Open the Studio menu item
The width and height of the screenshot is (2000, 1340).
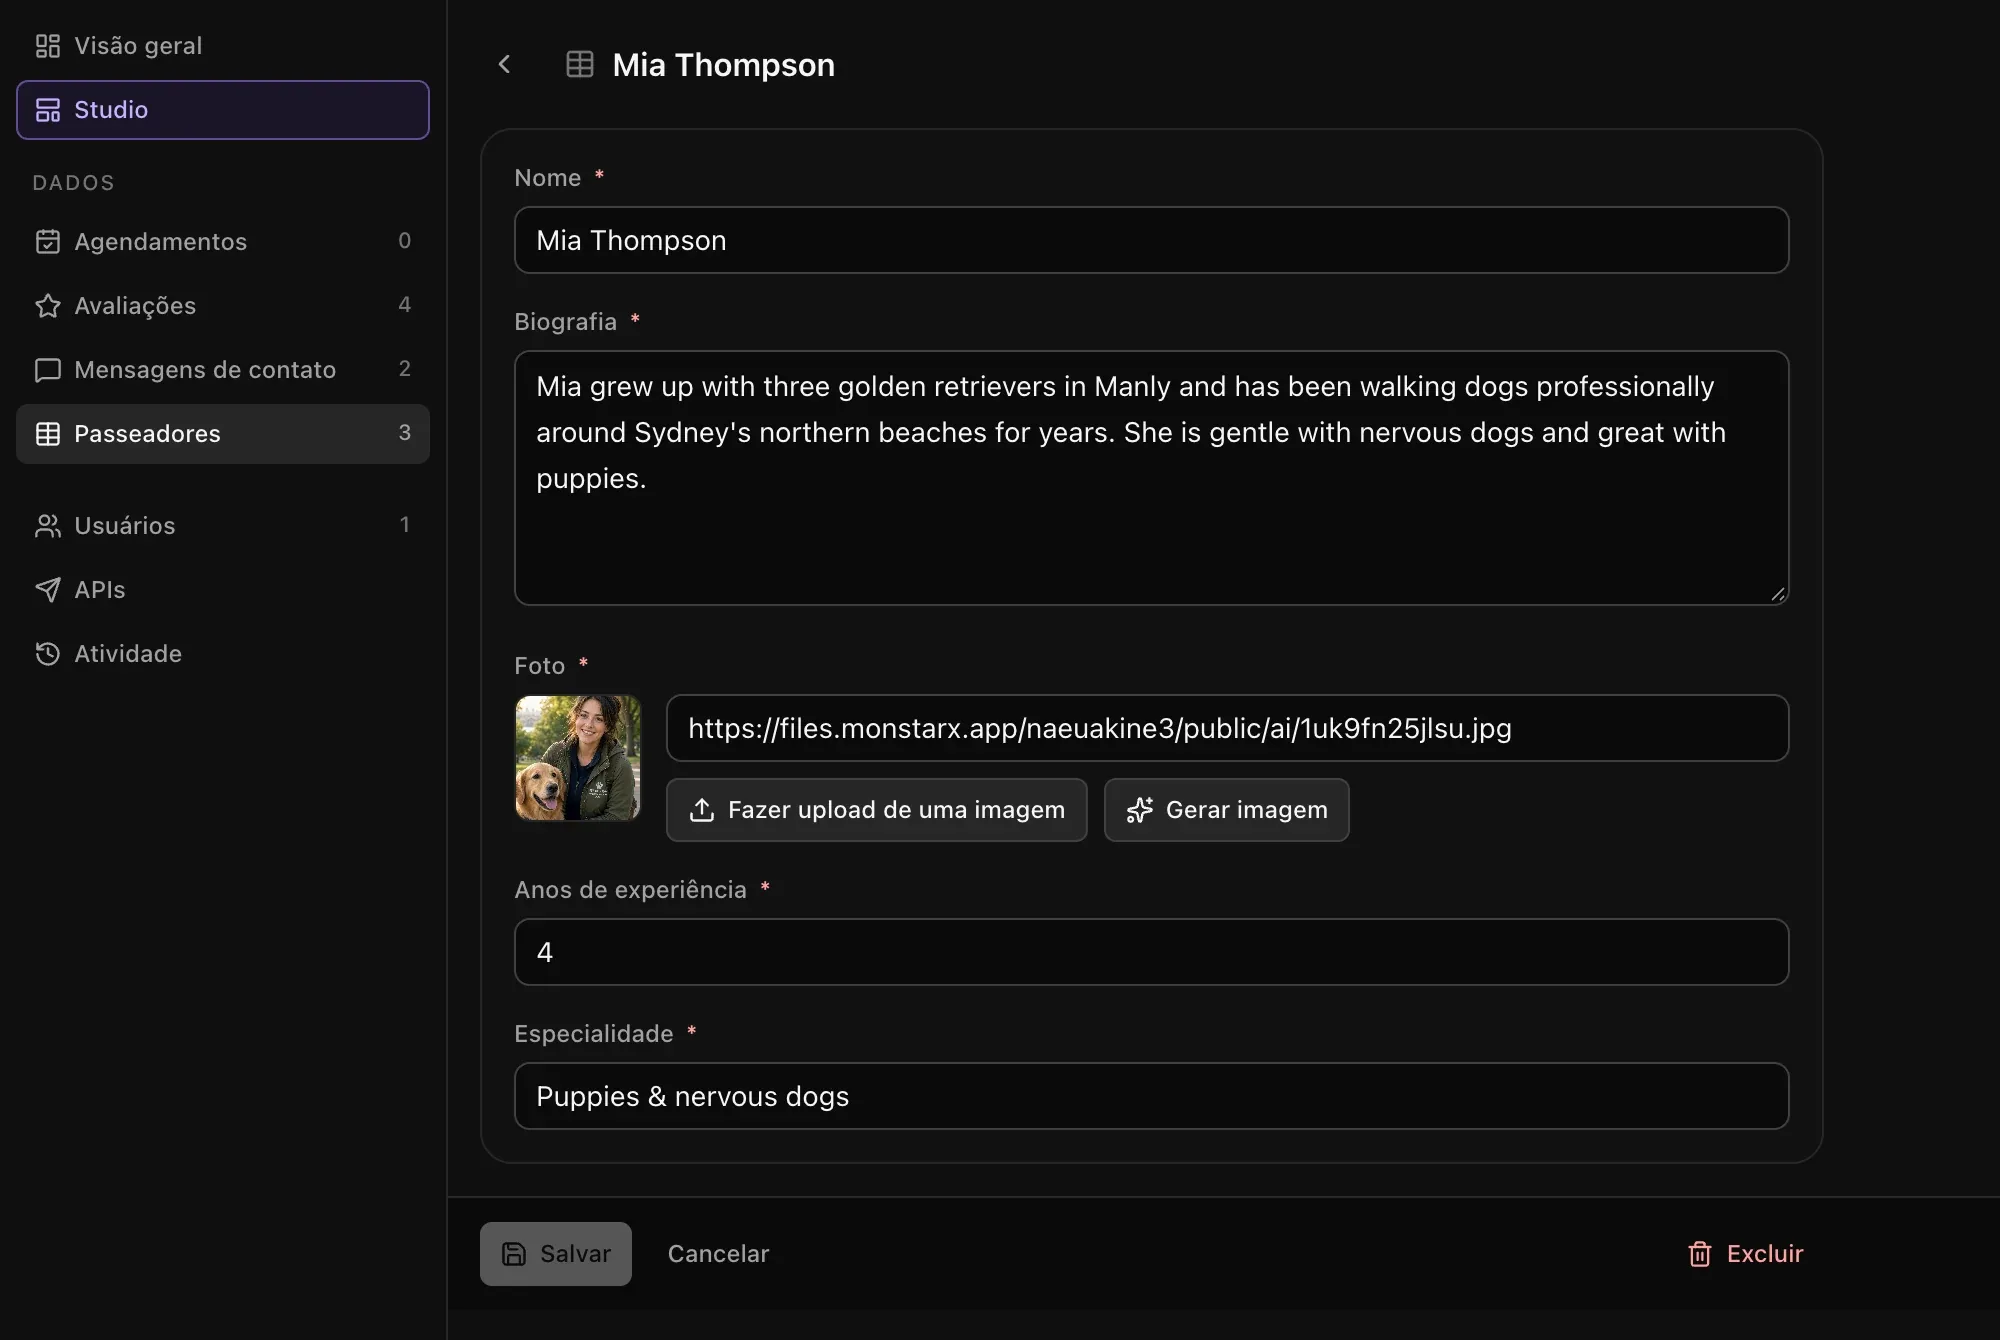(223, 110)
